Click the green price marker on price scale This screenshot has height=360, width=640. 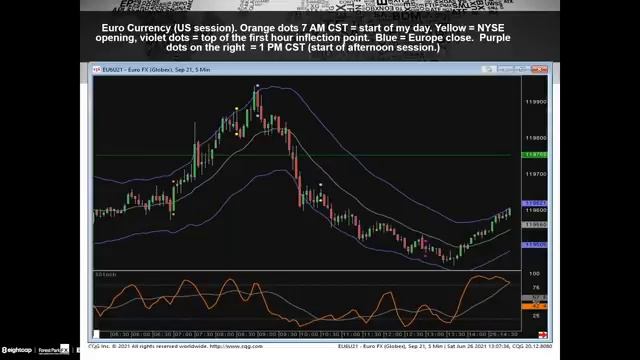(534, 155)
